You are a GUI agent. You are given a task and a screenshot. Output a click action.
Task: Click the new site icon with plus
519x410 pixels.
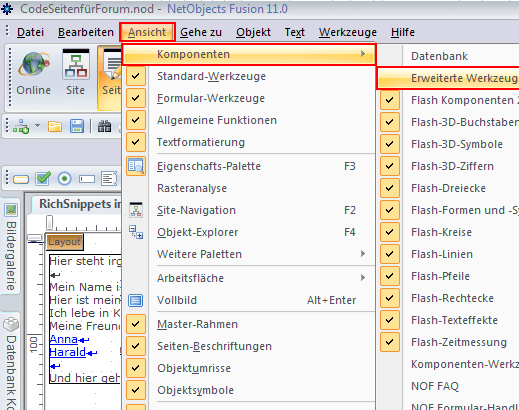[21, 127]
